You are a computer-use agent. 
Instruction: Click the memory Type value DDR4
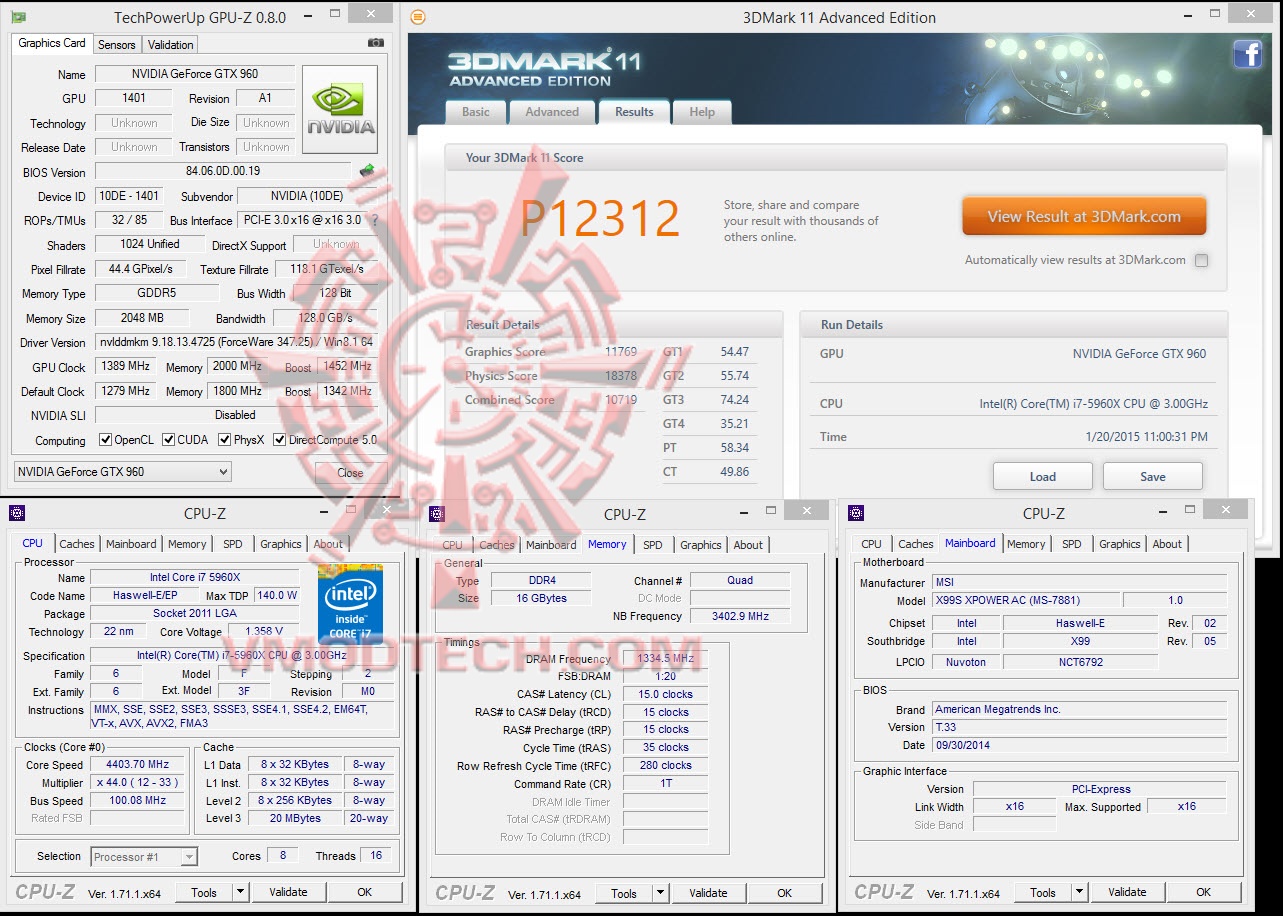click(x=542, y=581)
